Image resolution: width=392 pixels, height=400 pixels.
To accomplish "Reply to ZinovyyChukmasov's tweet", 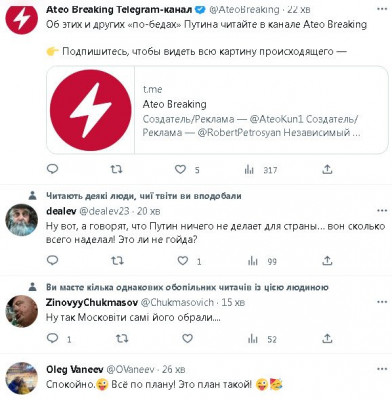I will tap(52, 338).
